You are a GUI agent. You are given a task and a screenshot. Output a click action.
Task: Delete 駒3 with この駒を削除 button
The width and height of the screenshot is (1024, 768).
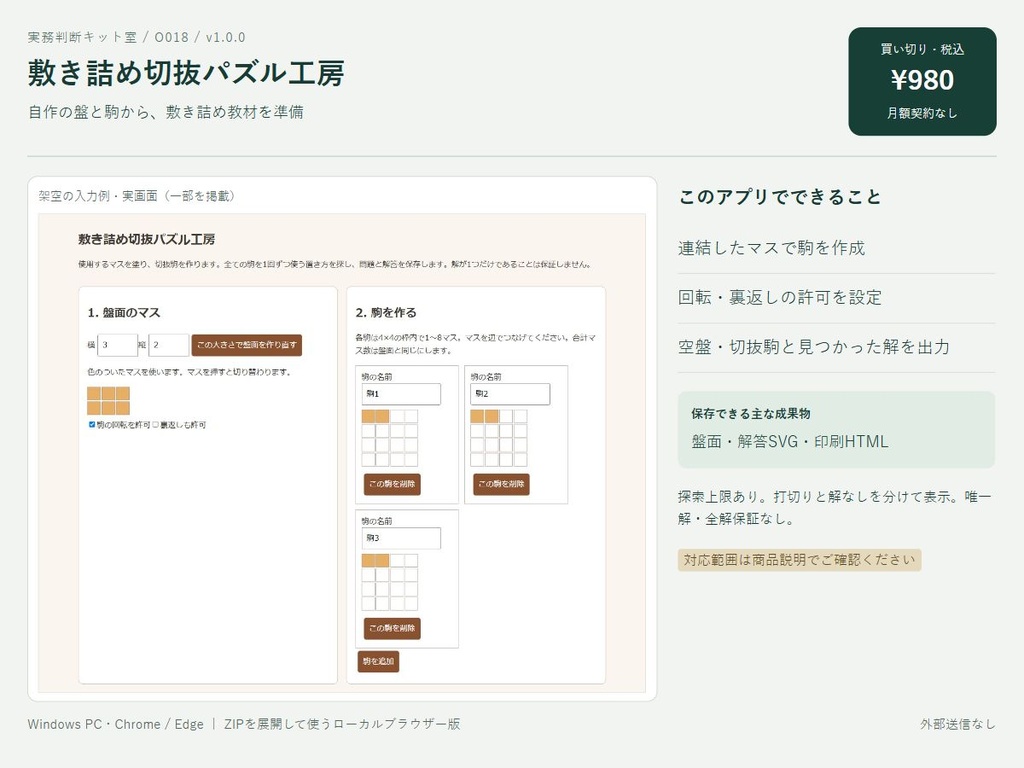click(392, 629)
